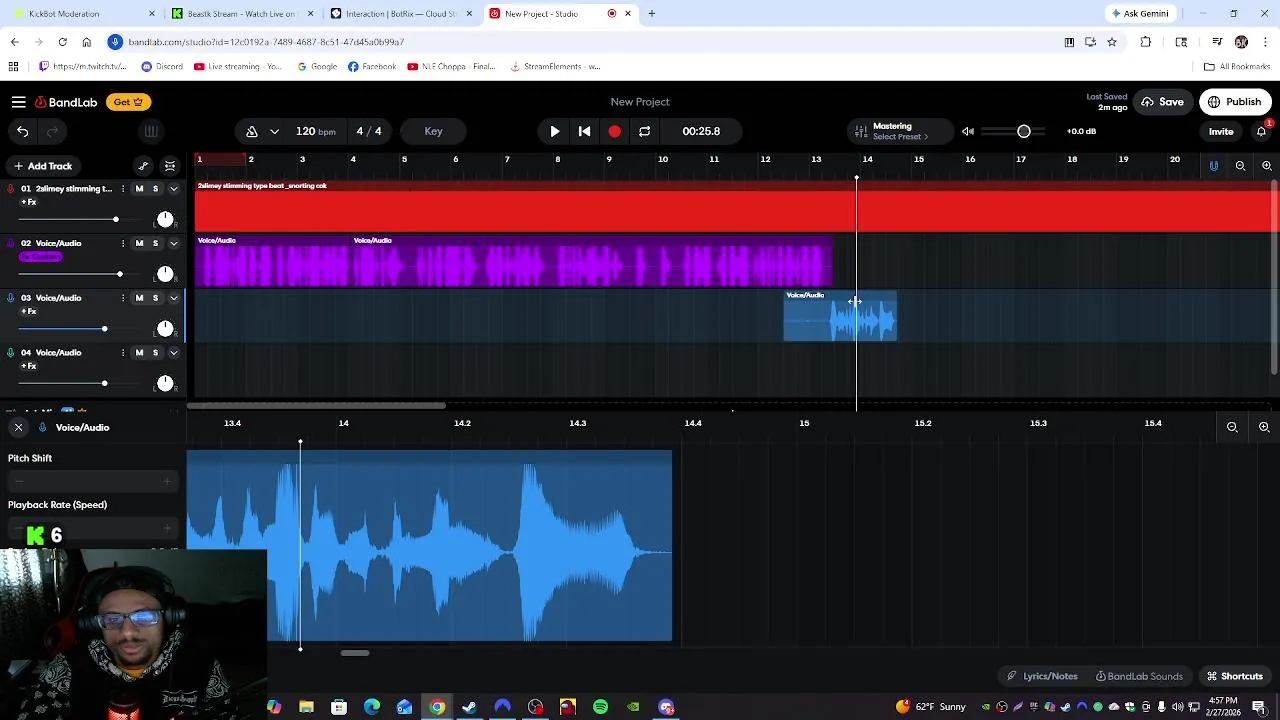Solo track 02 Voice/Audio

pos(155,243)
